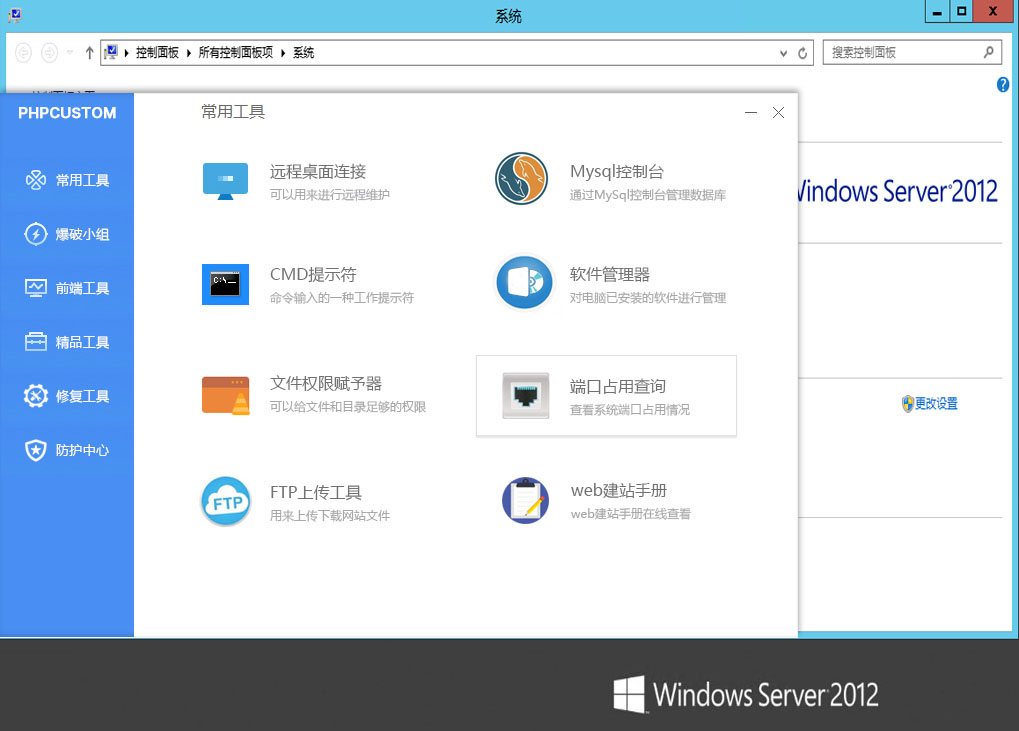Open the remote desktop connection monitor icon

click(225, 181)
